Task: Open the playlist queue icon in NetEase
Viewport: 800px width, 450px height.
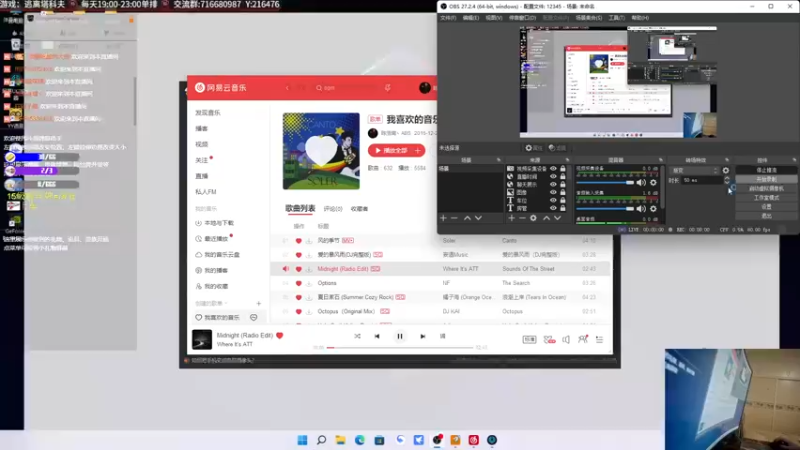Action: 599,339
